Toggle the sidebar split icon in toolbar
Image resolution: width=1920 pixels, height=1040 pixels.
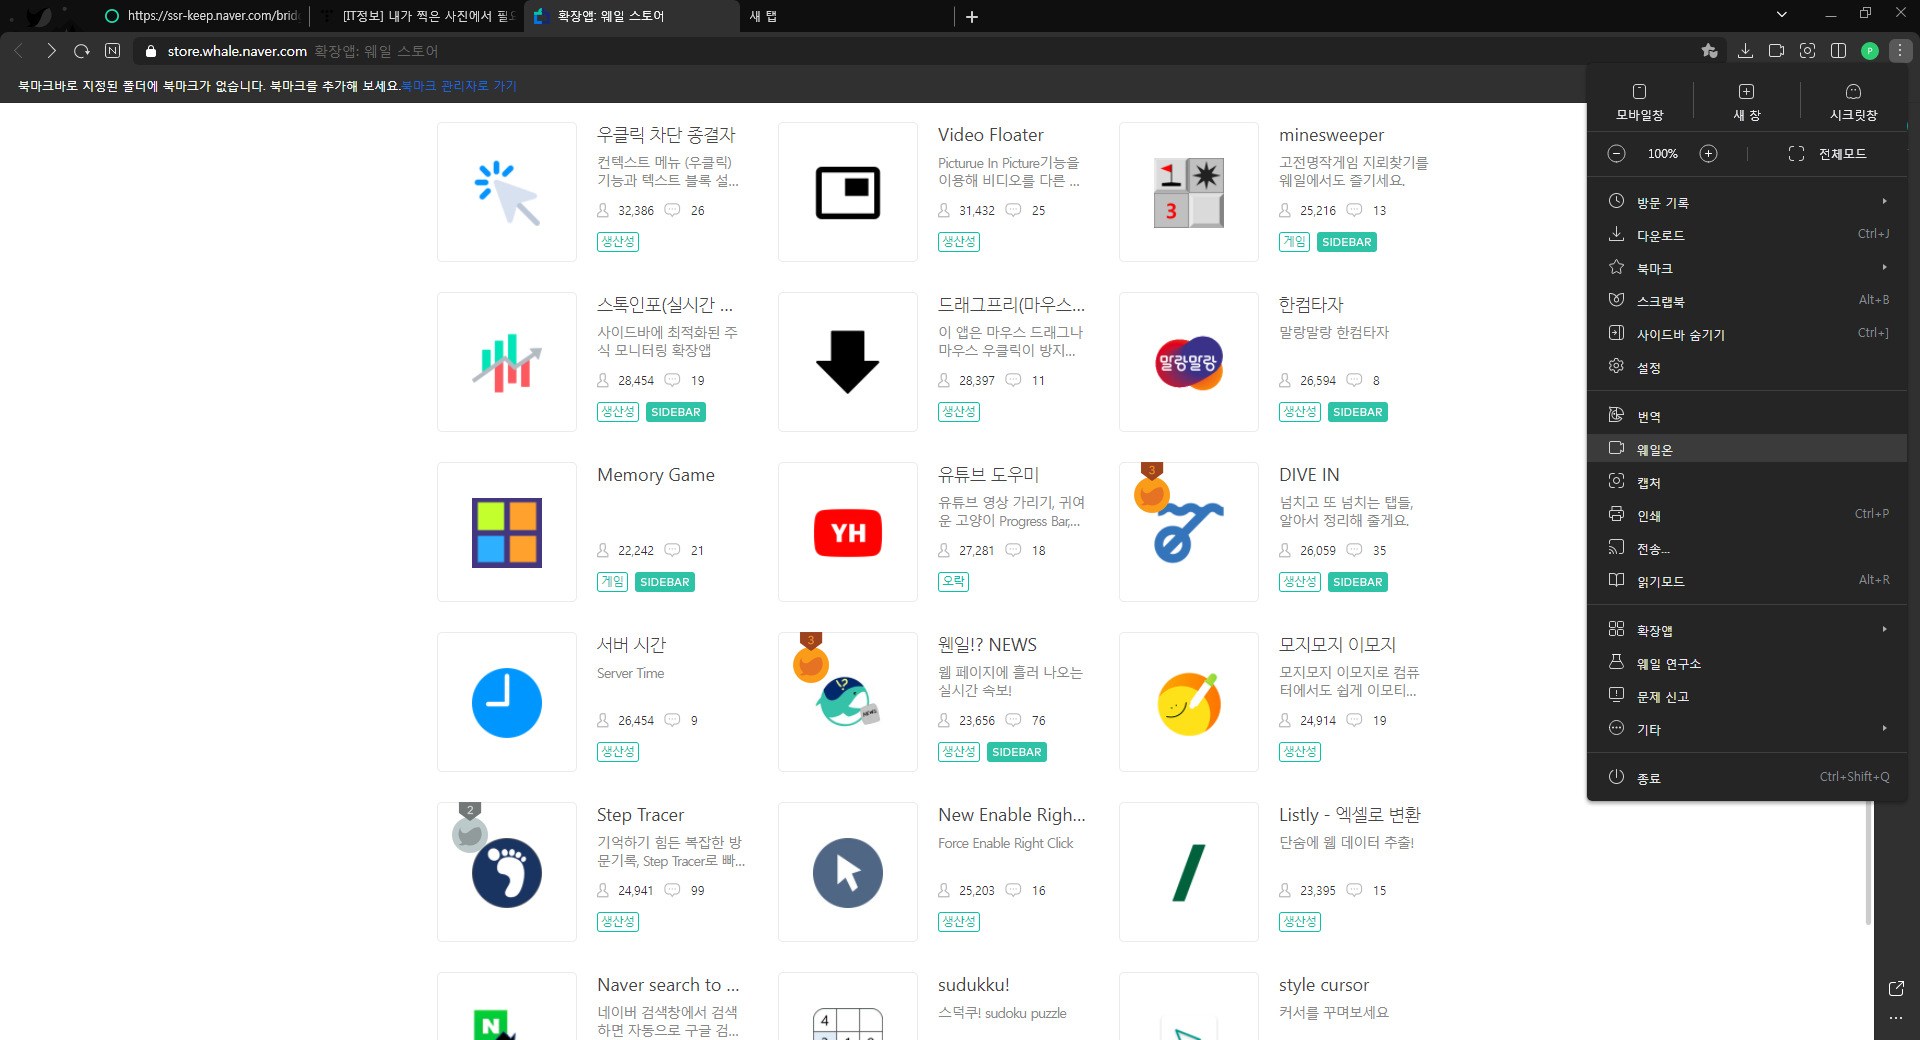pos(1838,51)
